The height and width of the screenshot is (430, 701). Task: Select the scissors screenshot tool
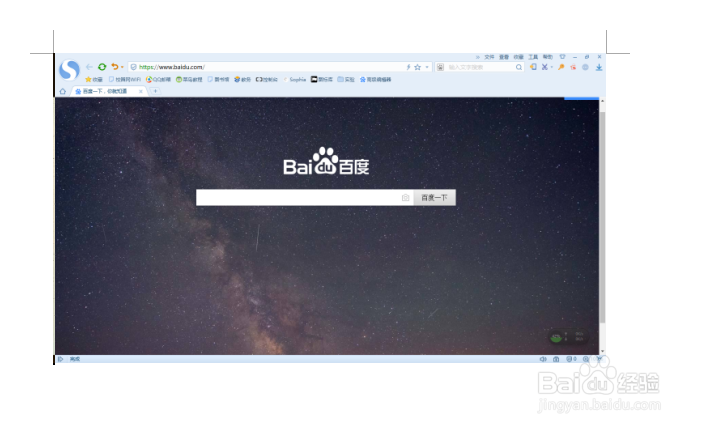click(x=545, y=67)
